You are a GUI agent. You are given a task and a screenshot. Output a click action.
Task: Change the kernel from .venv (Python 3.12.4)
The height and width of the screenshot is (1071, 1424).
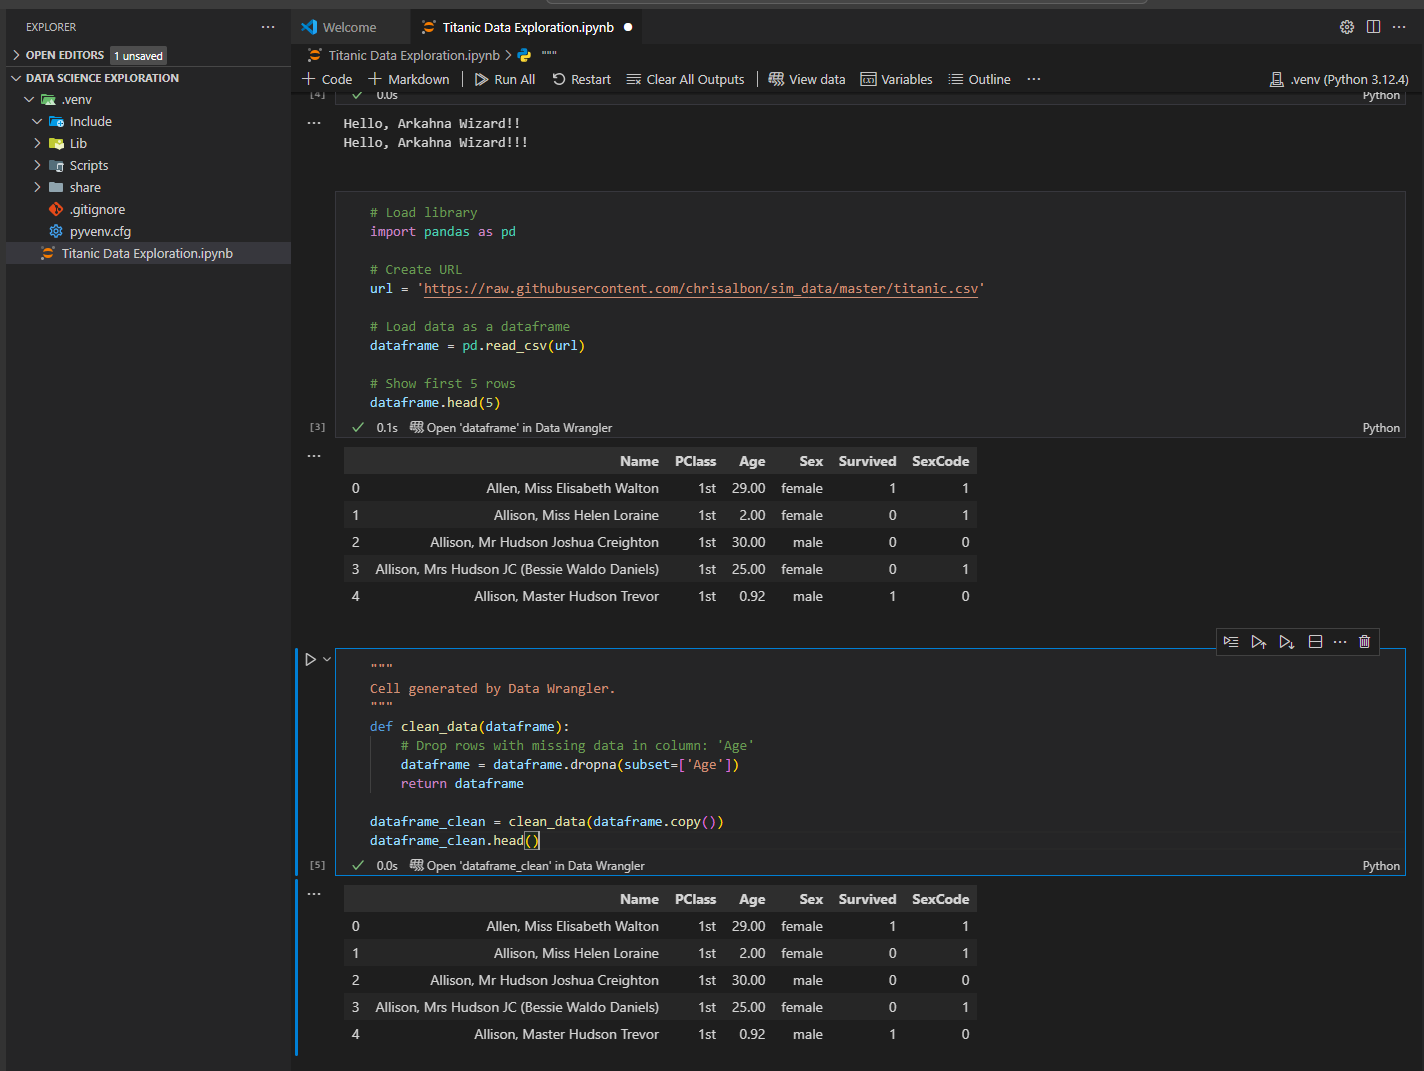click(1339, 79)
